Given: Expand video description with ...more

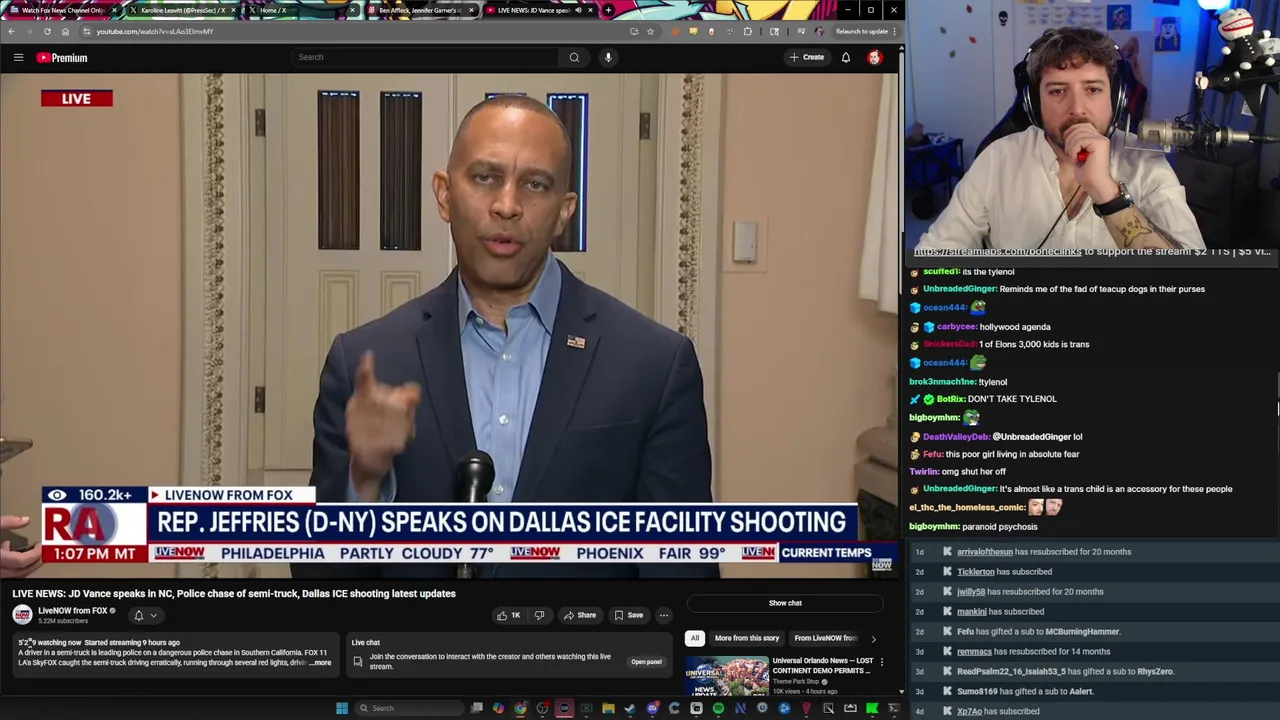Looking at the screenshot, I should [320, 663].
